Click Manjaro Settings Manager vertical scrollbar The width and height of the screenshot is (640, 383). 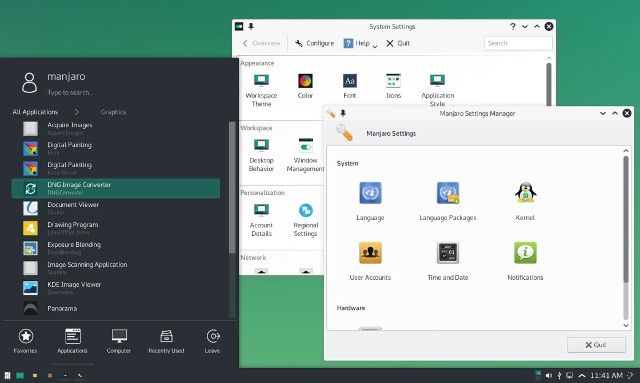pyautogui.click(x=626, y=219)
